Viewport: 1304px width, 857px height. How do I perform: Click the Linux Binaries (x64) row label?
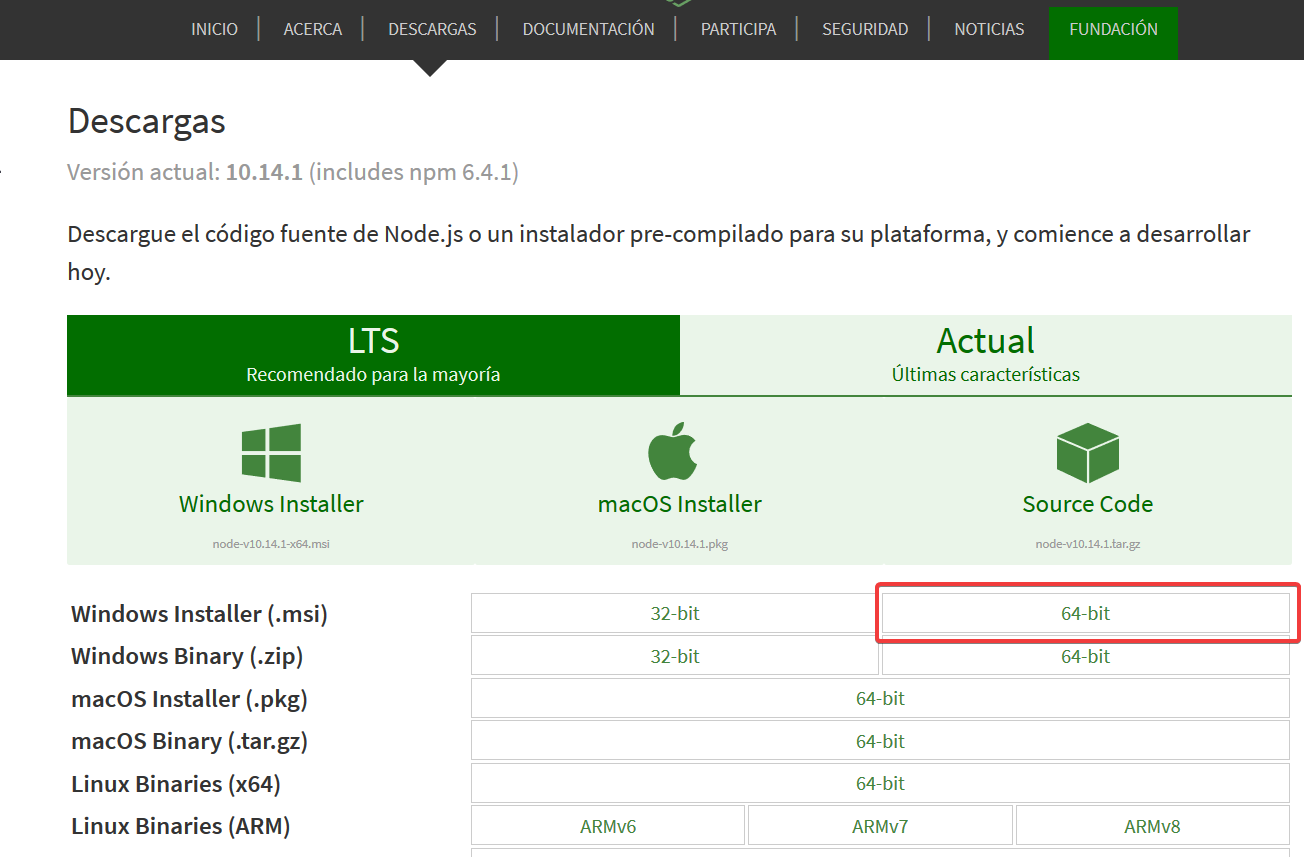(175, 783)
